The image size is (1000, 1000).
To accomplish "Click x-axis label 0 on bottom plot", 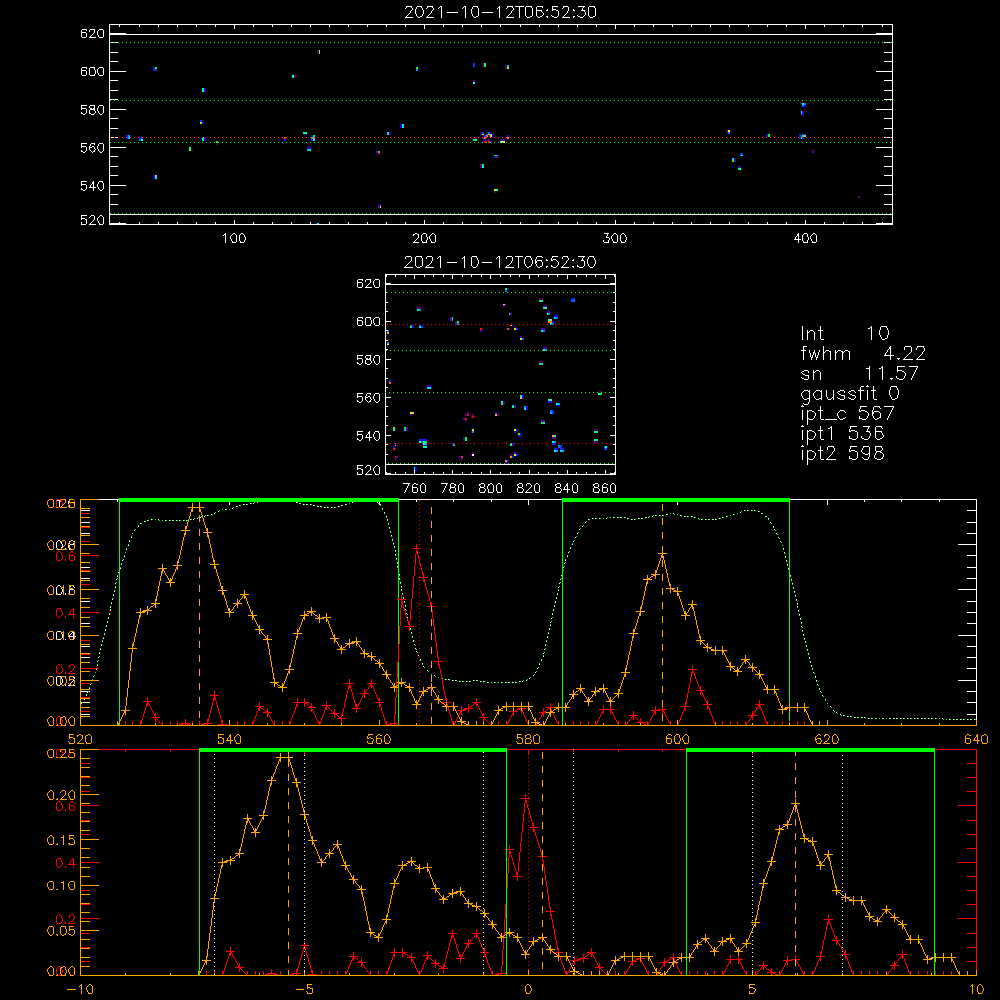I will 528,990.
